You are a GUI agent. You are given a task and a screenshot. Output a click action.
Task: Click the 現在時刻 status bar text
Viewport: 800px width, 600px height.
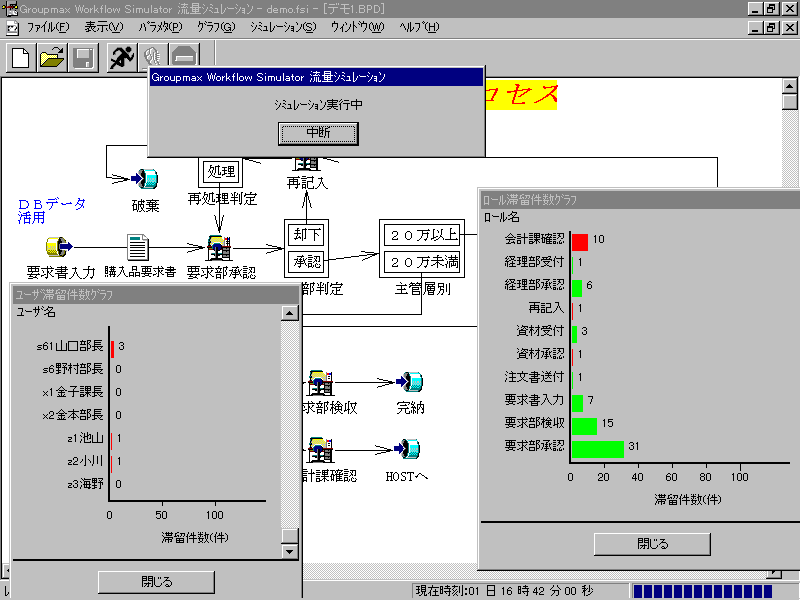pos(504,591)
